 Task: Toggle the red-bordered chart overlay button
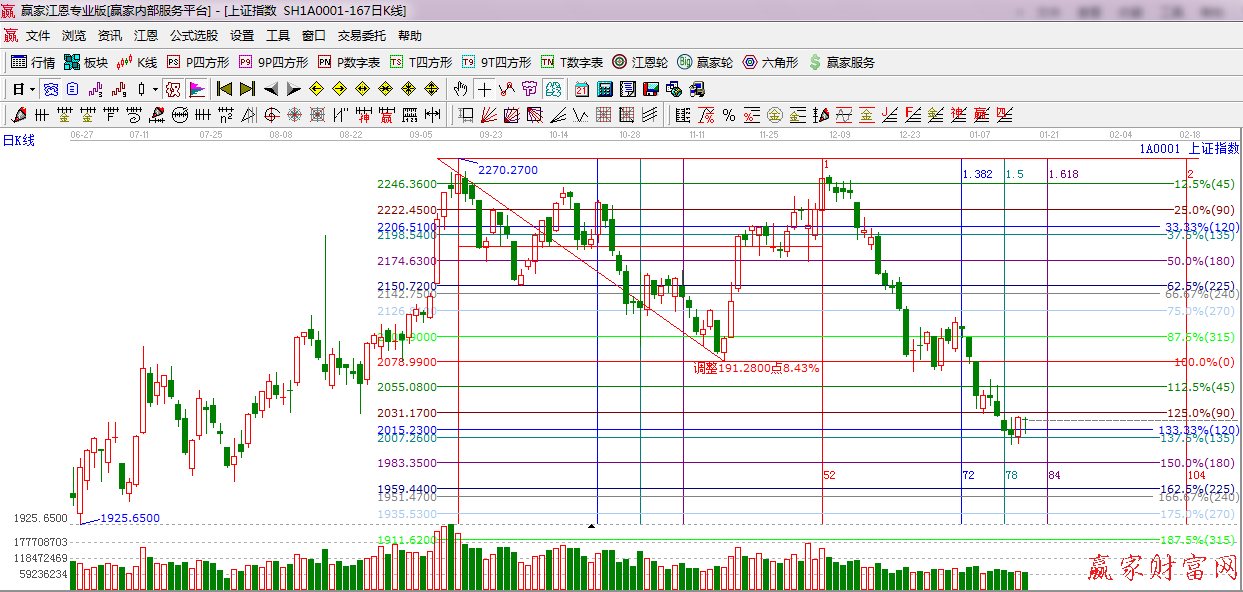[174, 89]
